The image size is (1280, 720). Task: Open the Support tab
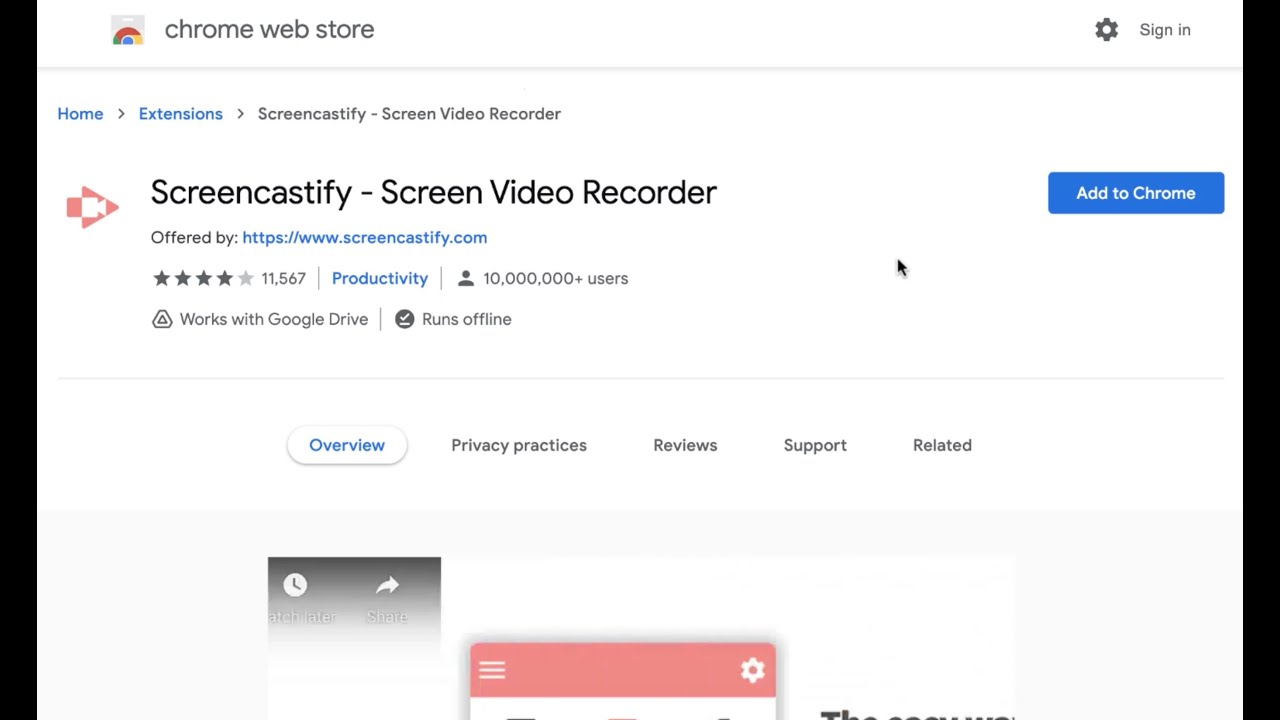coord(815,445)
